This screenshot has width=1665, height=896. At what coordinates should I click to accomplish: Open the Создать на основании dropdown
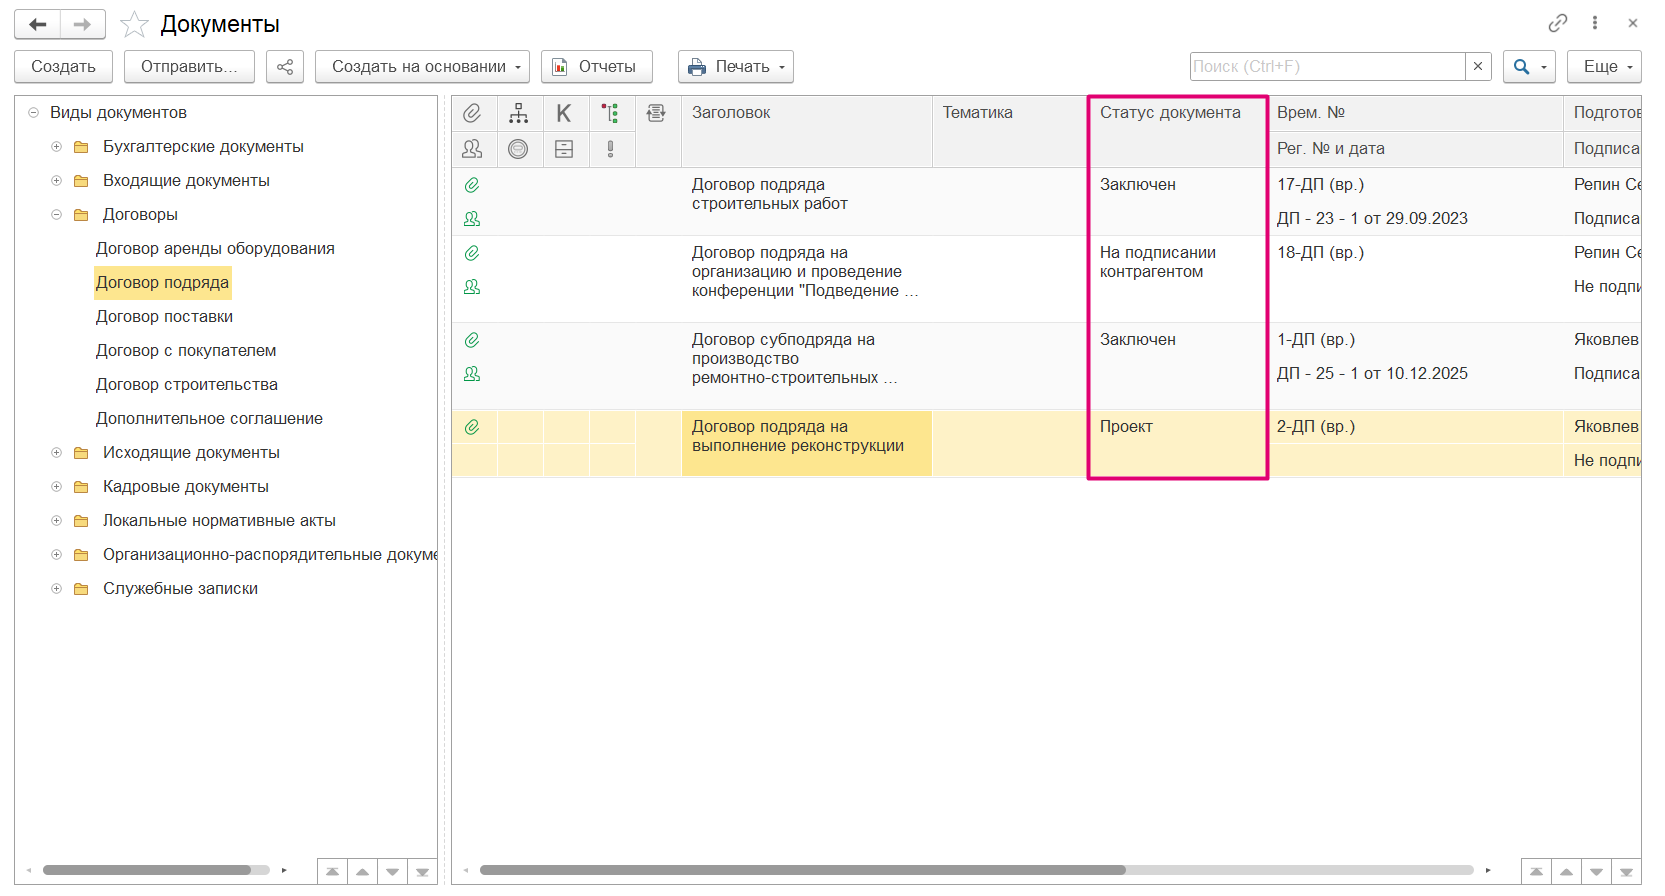click(422, 67)
